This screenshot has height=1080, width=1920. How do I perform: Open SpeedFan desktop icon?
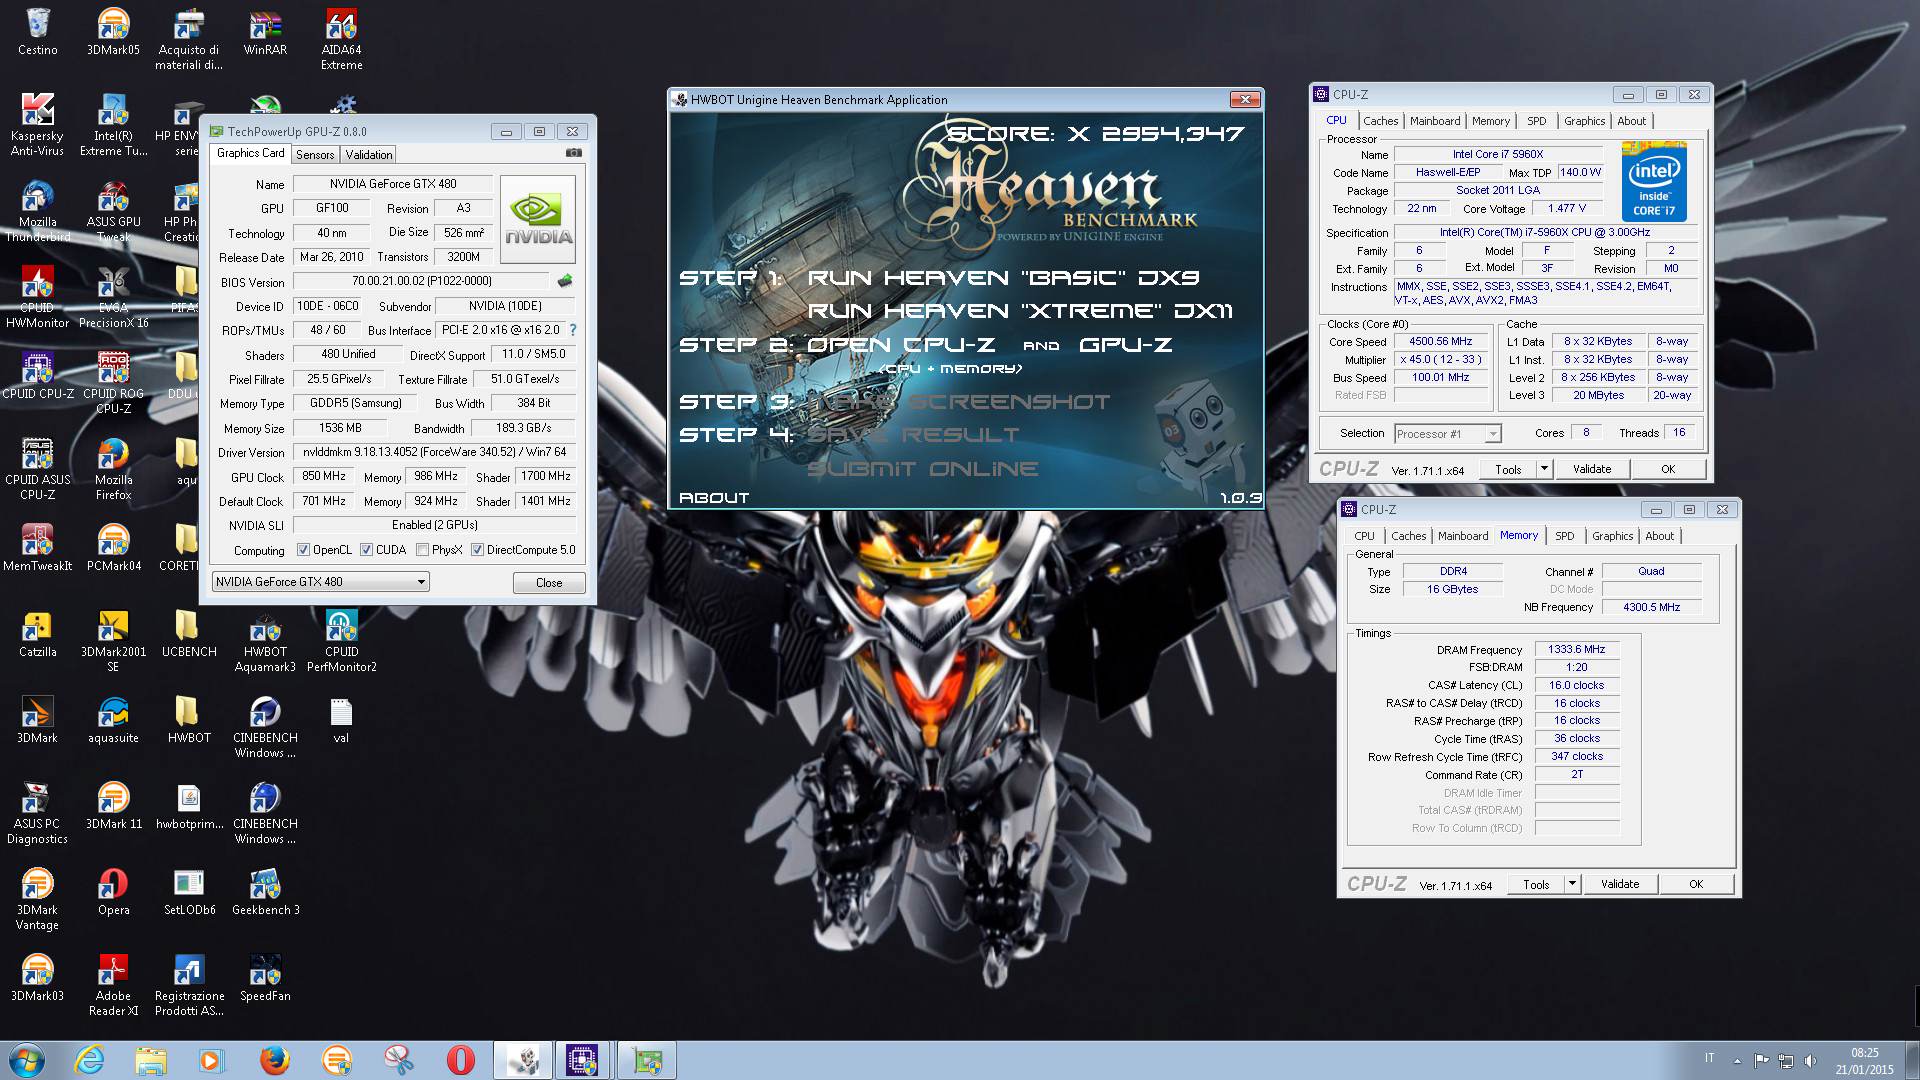point(265,977)
